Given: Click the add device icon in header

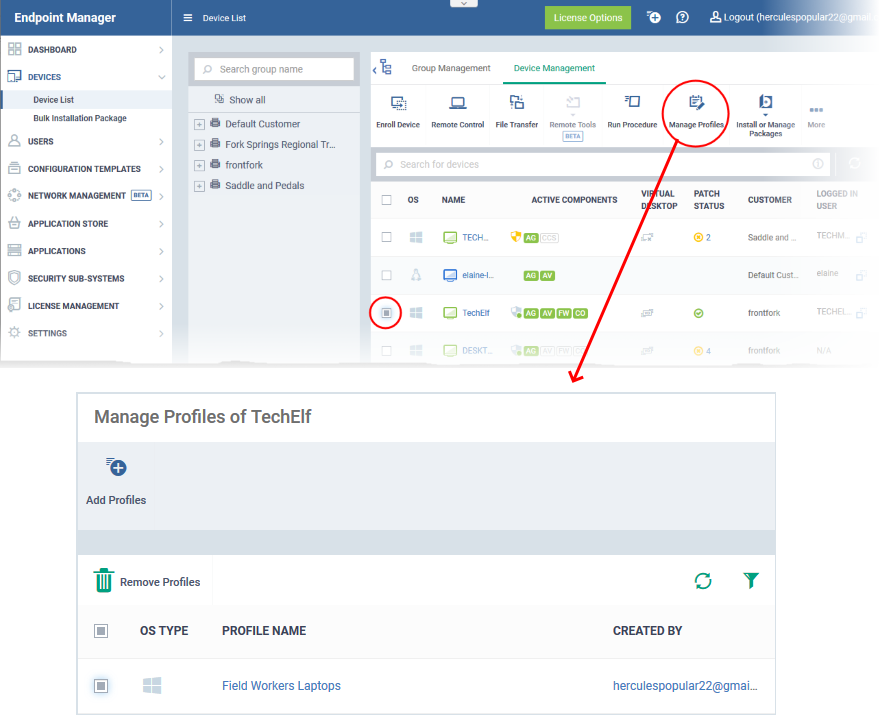Looking at the screenshot, I should 653,17.
